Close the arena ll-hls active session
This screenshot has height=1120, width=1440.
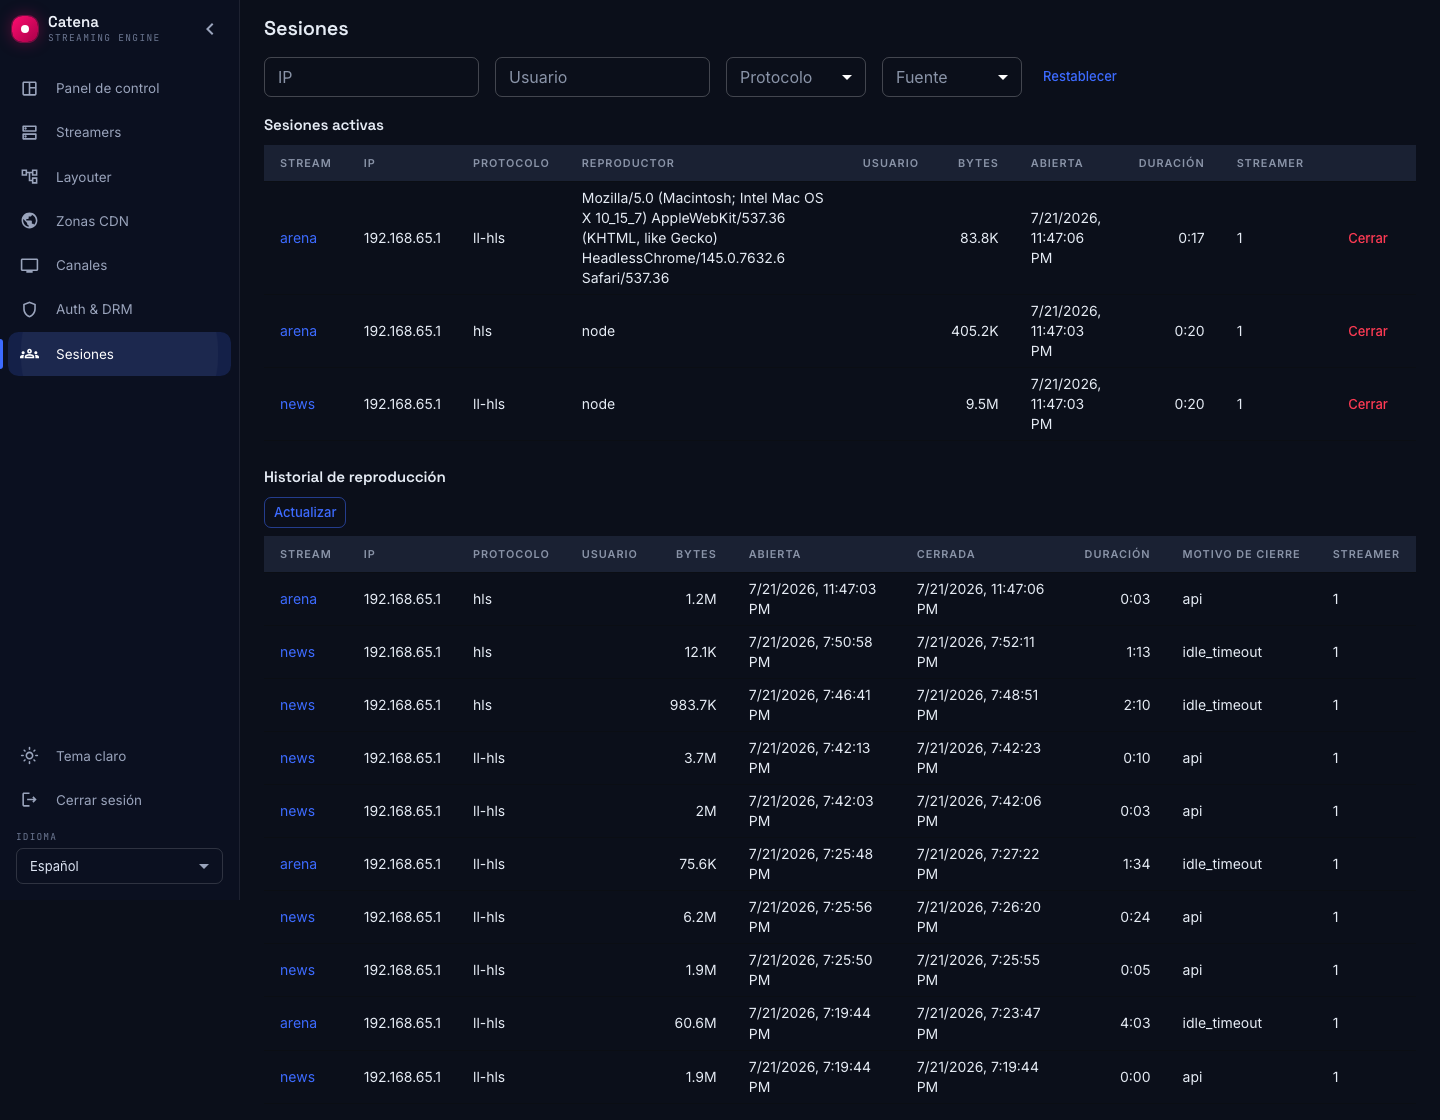[1368, 238]
